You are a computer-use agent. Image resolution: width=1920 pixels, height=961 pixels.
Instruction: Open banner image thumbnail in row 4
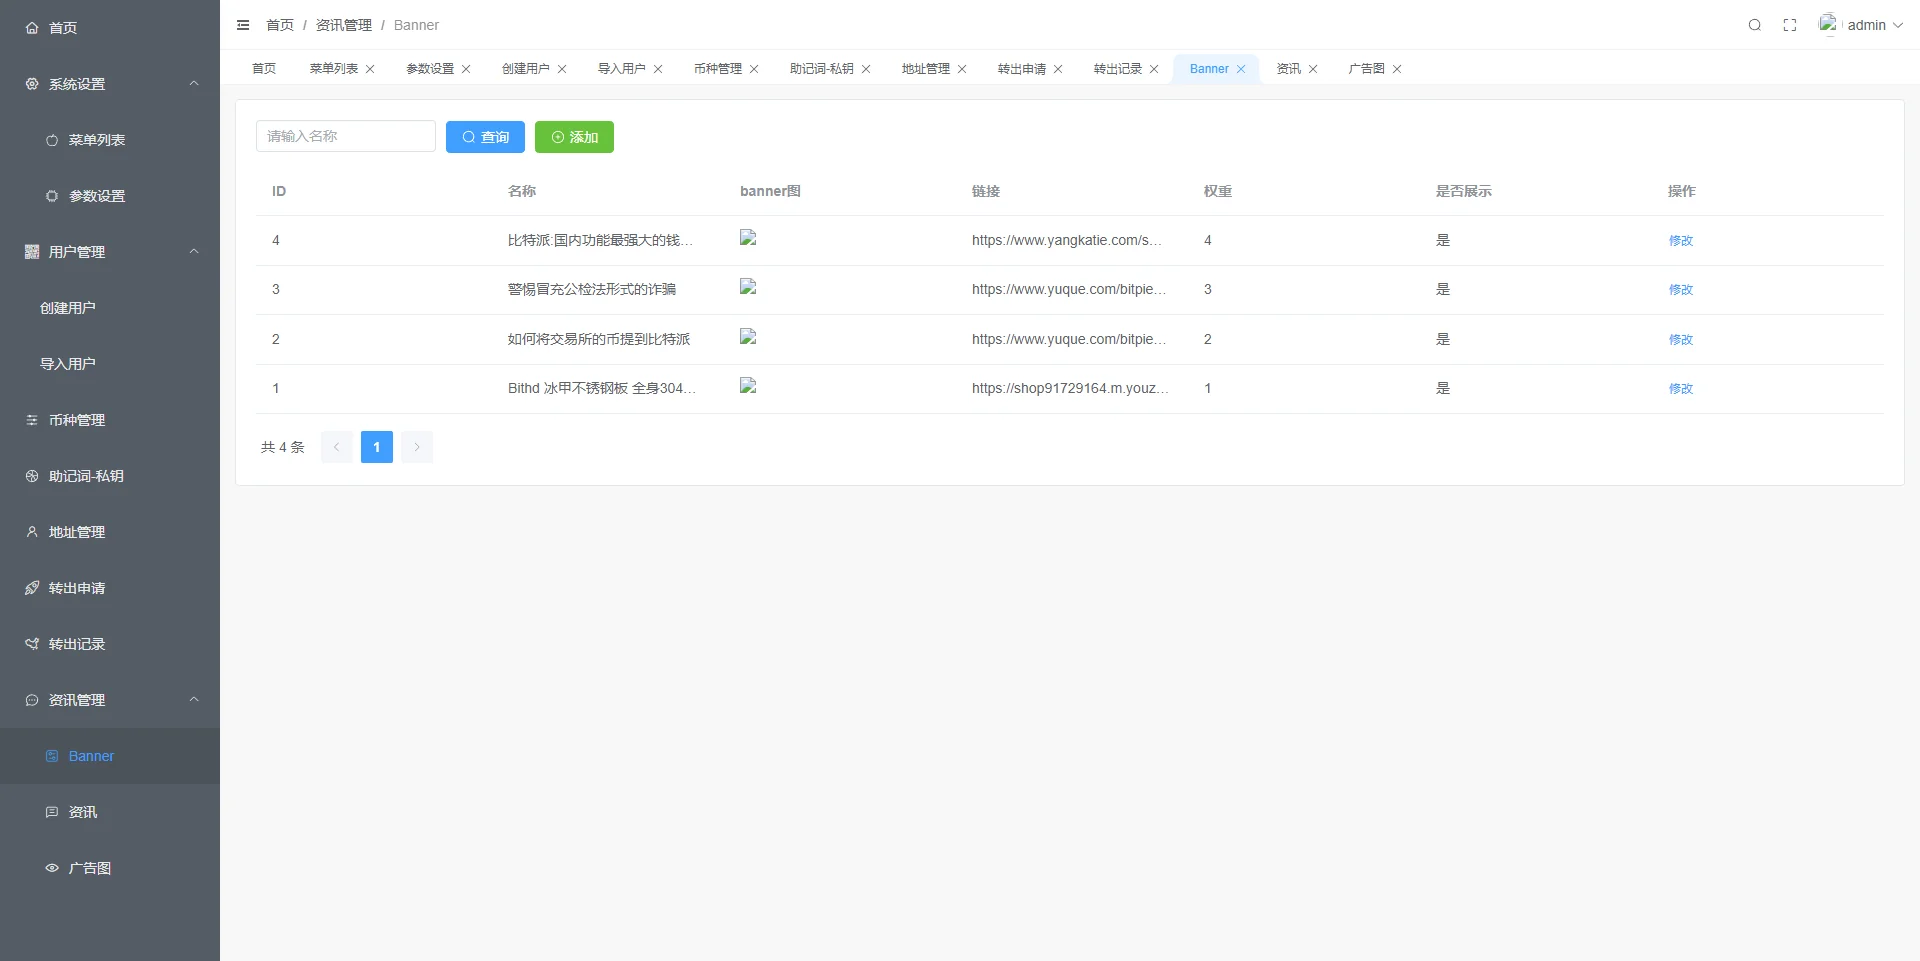748,238
